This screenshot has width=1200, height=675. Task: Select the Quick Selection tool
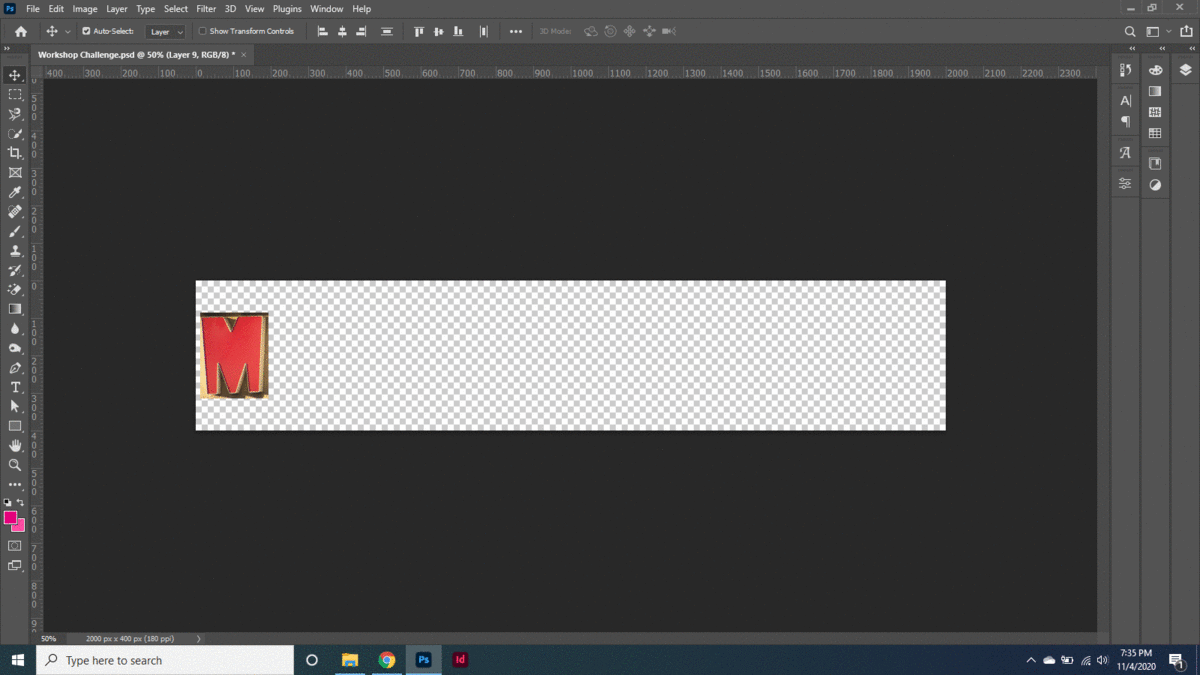point(15,134)
